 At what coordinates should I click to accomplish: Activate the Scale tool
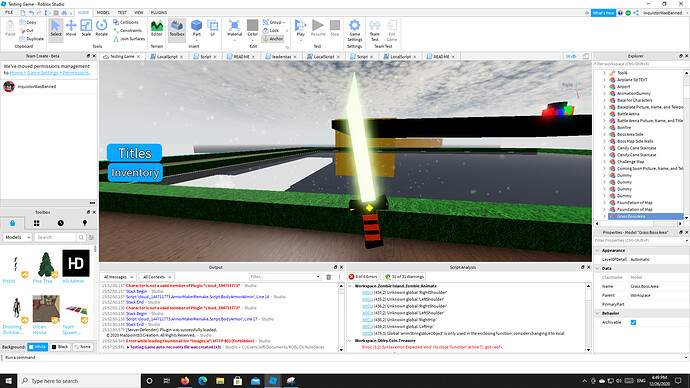point(86,29)
